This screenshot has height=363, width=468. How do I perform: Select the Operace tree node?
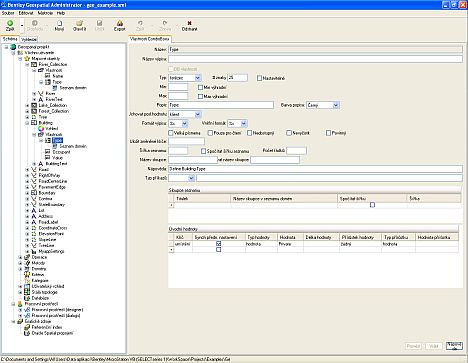39,257
